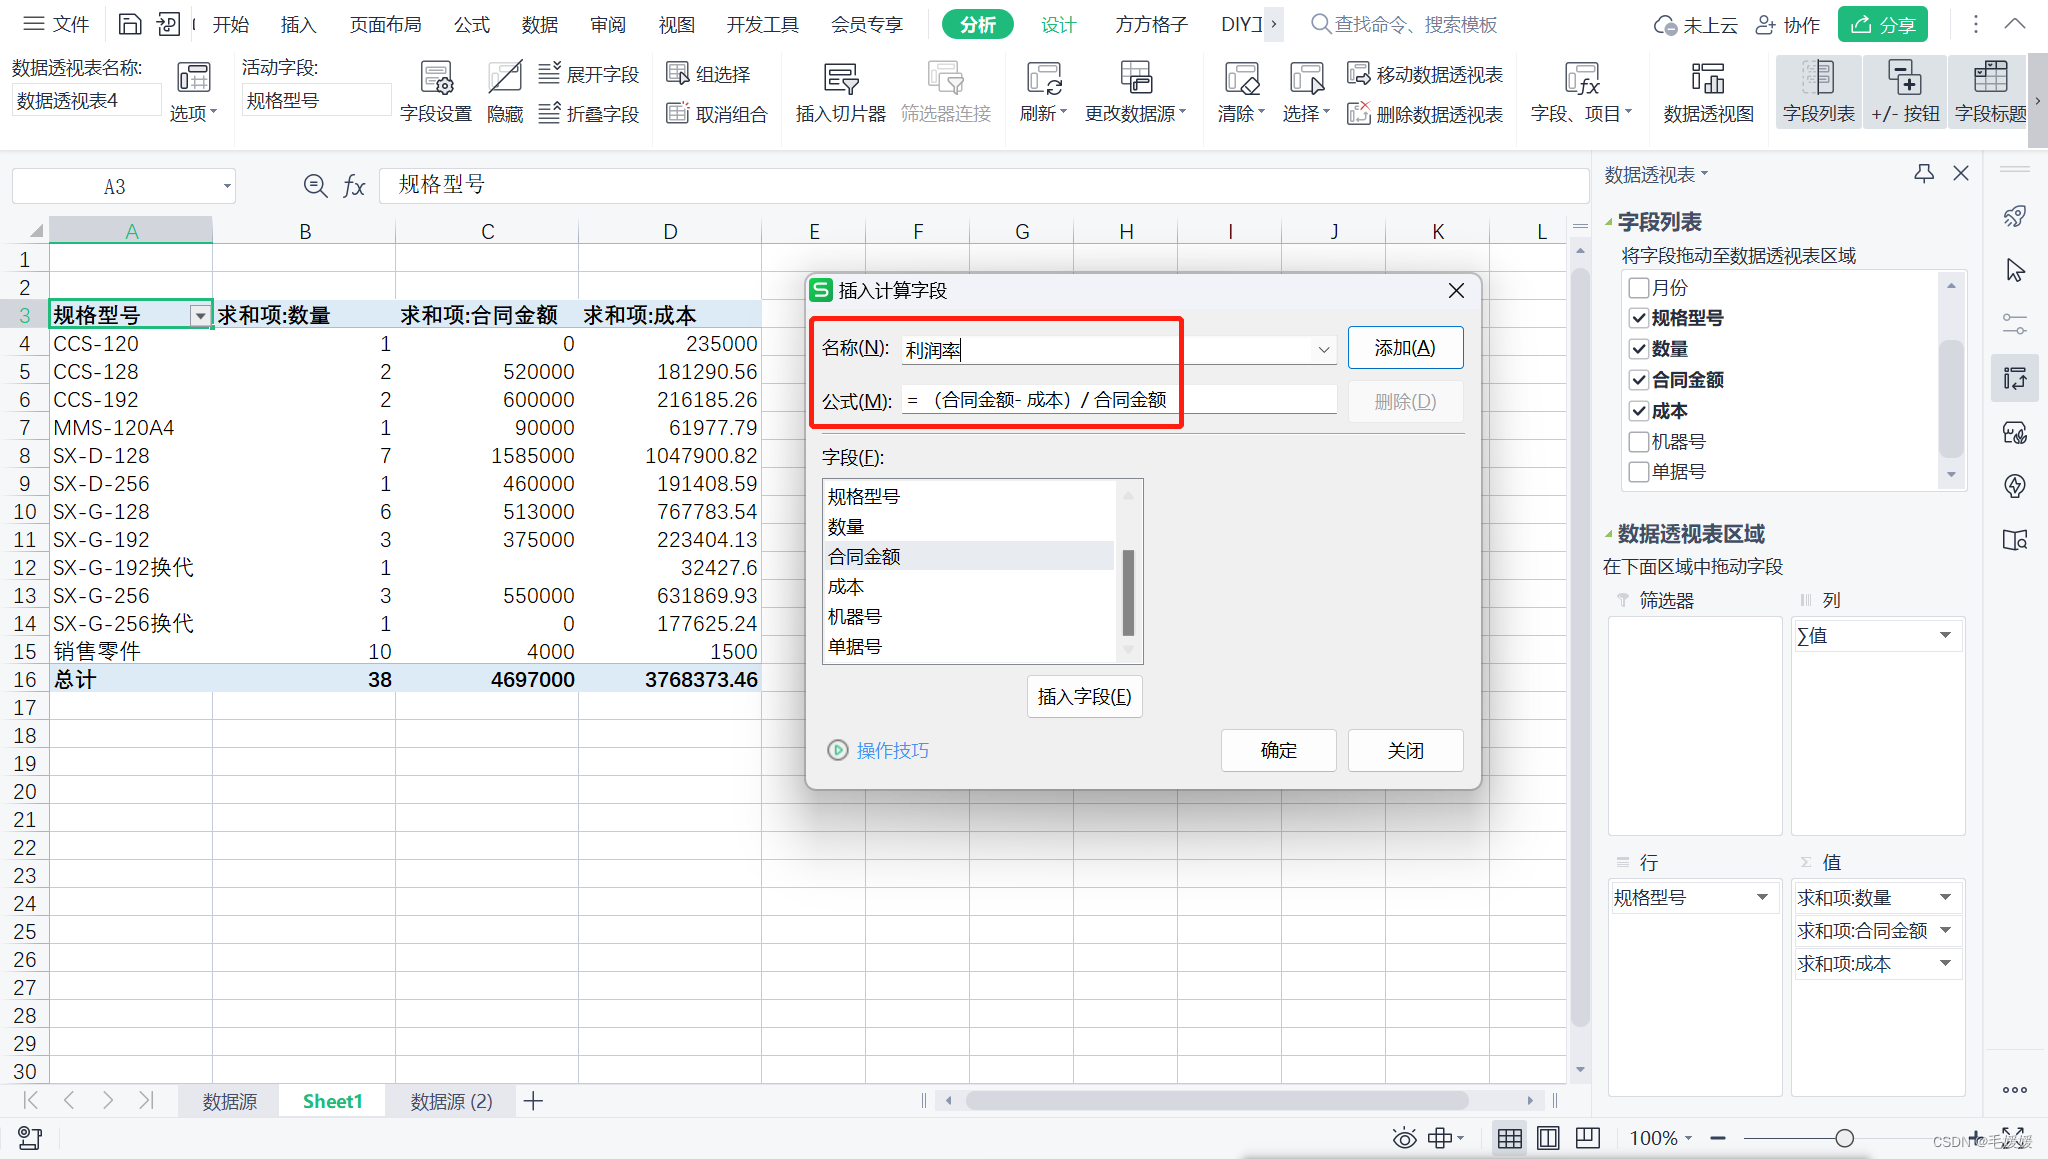Click 插入字段(E) button
The height and width of the screenshot is (1159, 2048).
click(1084, 696)
